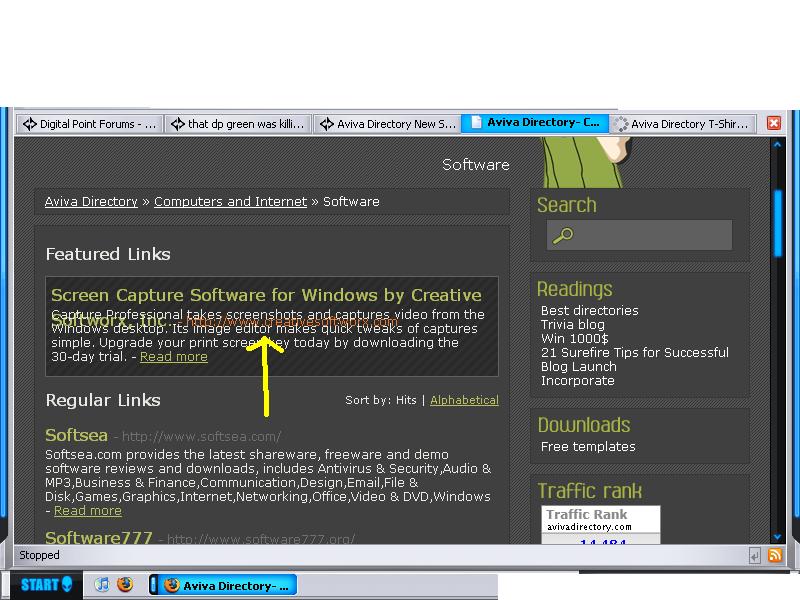
Task: Click inside the Search input field
Action: (x=639, y=235)
